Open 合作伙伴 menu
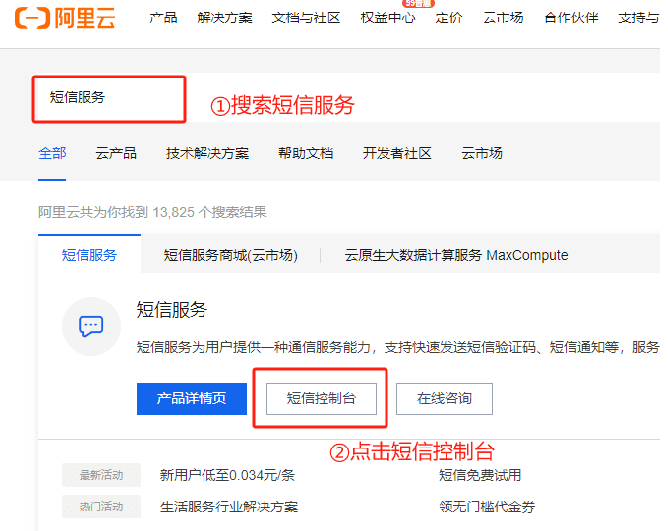Screen dimensions: 668x531 point(571,18)
